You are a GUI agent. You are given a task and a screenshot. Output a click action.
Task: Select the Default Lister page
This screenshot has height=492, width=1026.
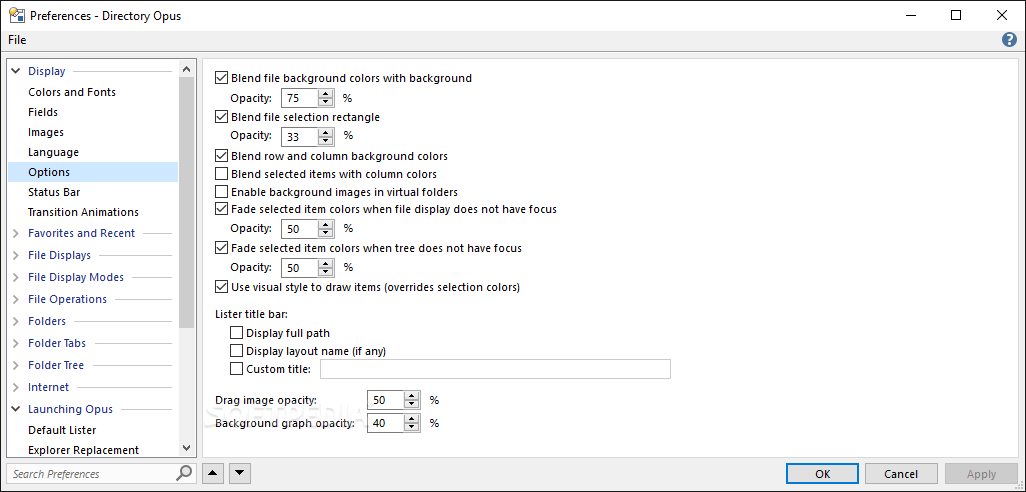point(62,430)
